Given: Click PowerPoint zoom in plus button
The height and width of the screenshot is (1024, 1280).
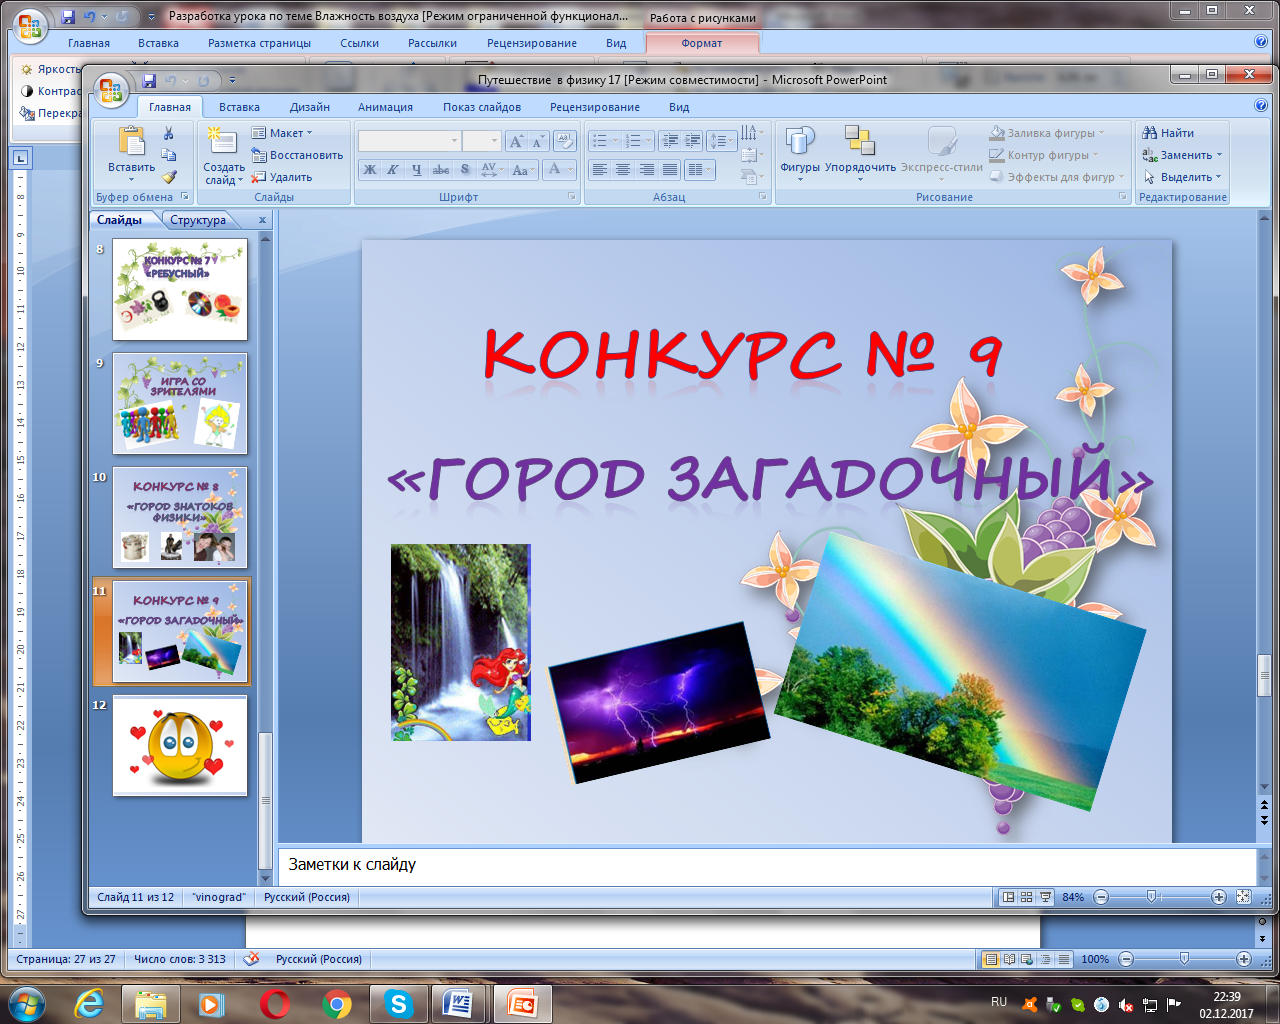Looking at the screenshot, I should (x=1219, y=897).
